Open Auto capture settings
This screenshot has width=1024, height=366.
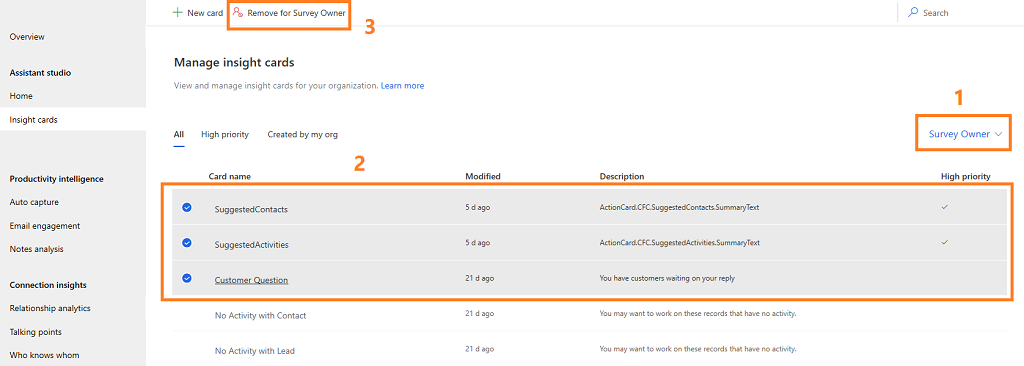(x=34, y=203)
